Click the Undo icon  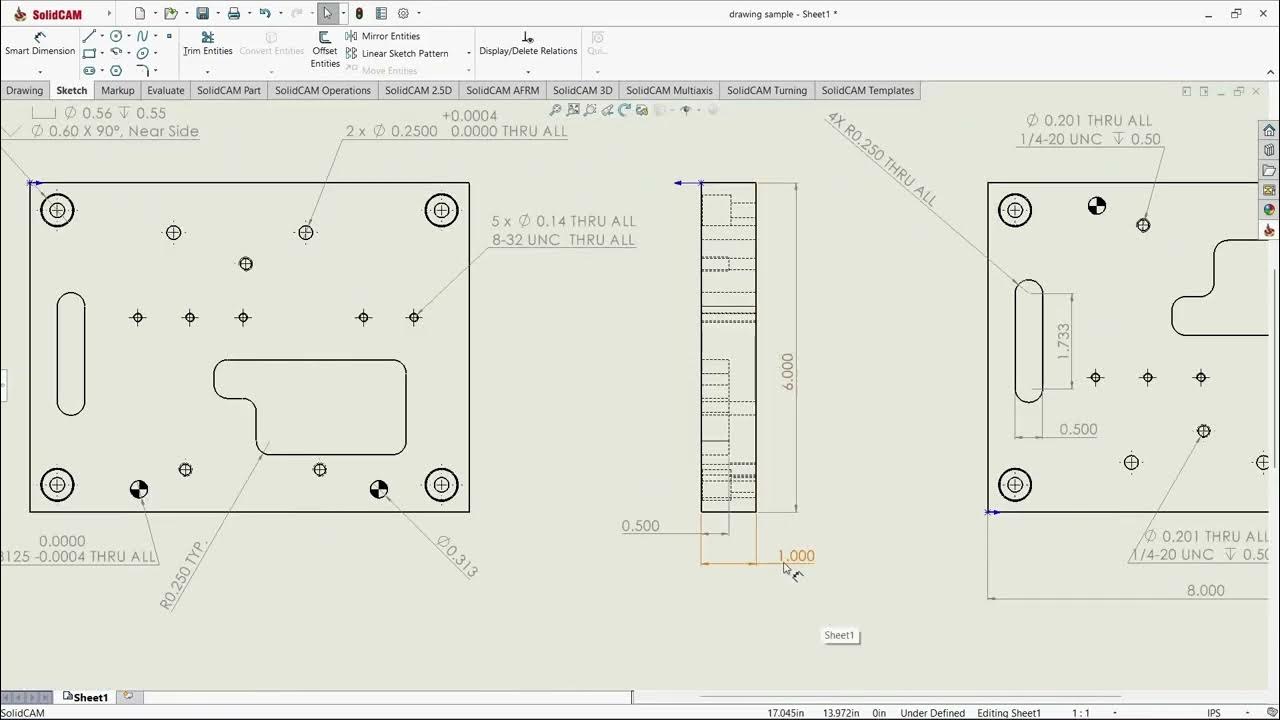coord(265,14)
